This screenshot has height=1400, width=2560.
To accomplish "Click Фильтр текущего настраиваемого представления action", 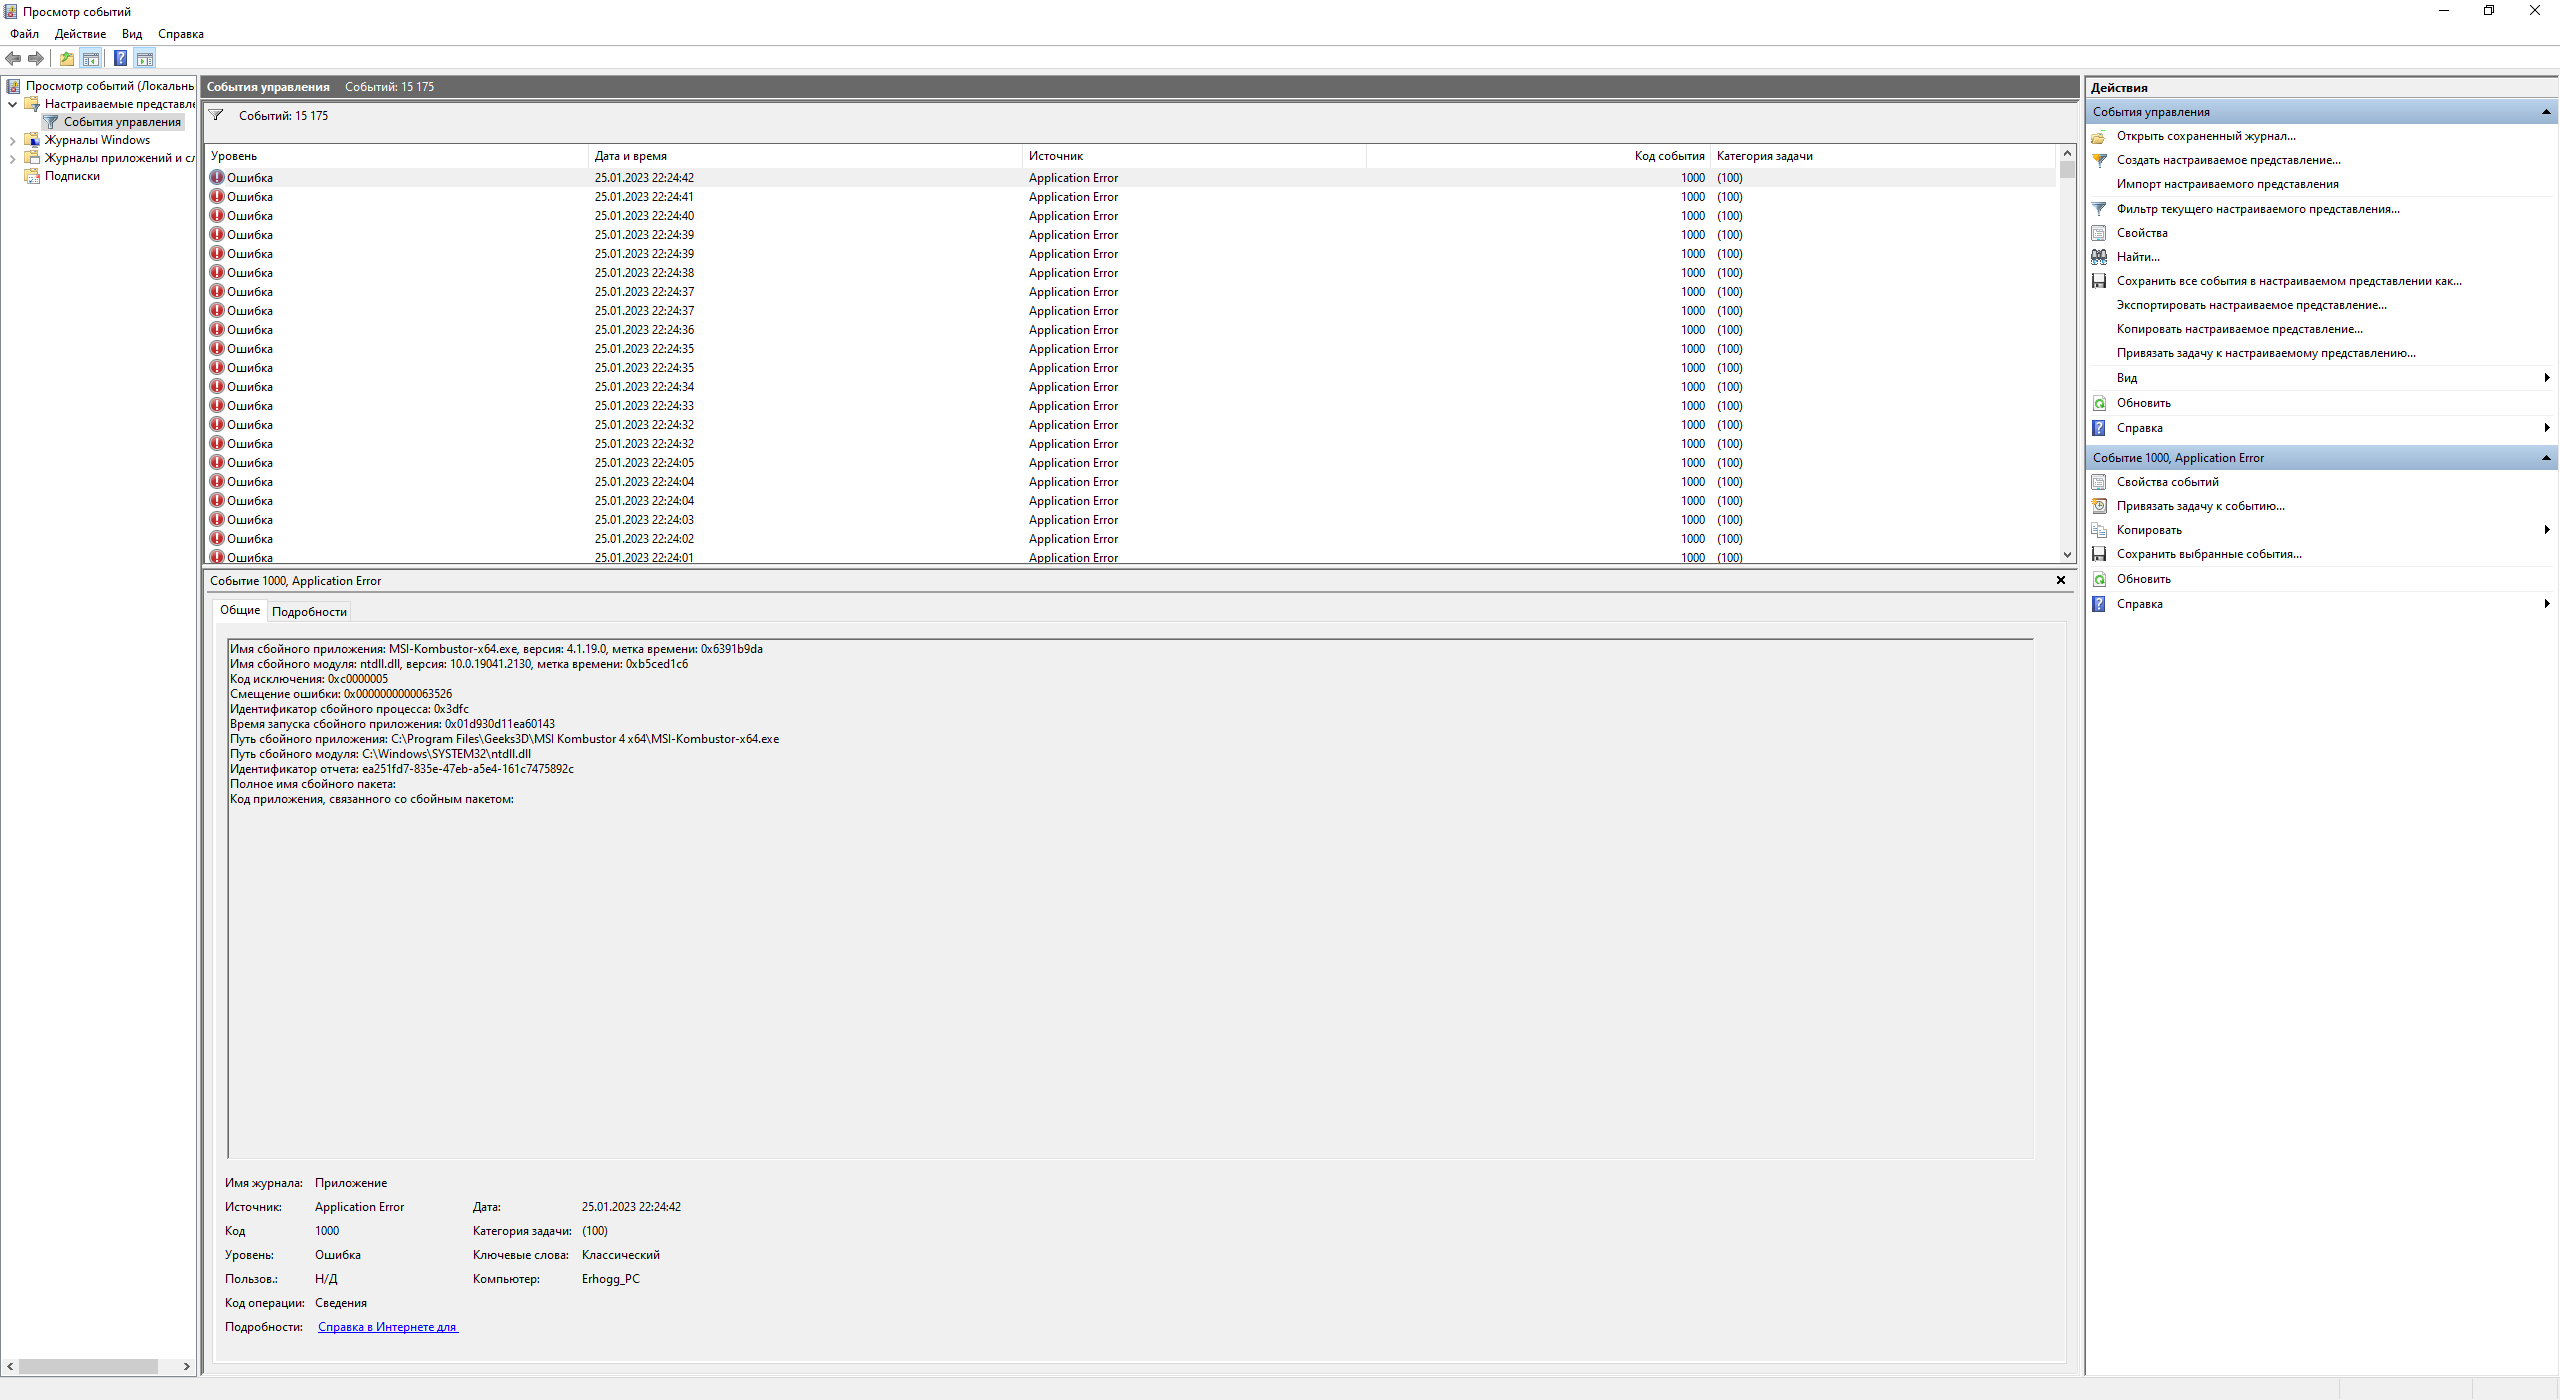I will pos(2257,209).
